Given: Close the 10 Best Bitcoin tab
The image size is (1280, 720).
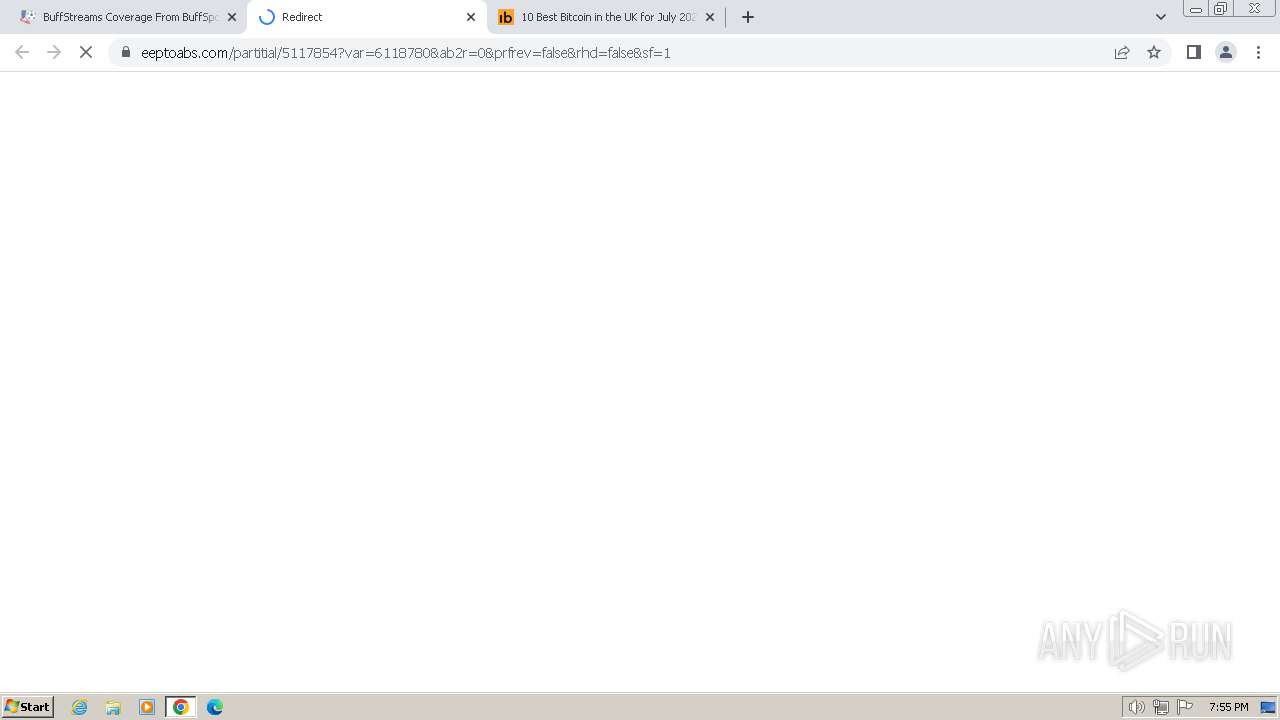Looking at the screenshot, I should 710,17.
